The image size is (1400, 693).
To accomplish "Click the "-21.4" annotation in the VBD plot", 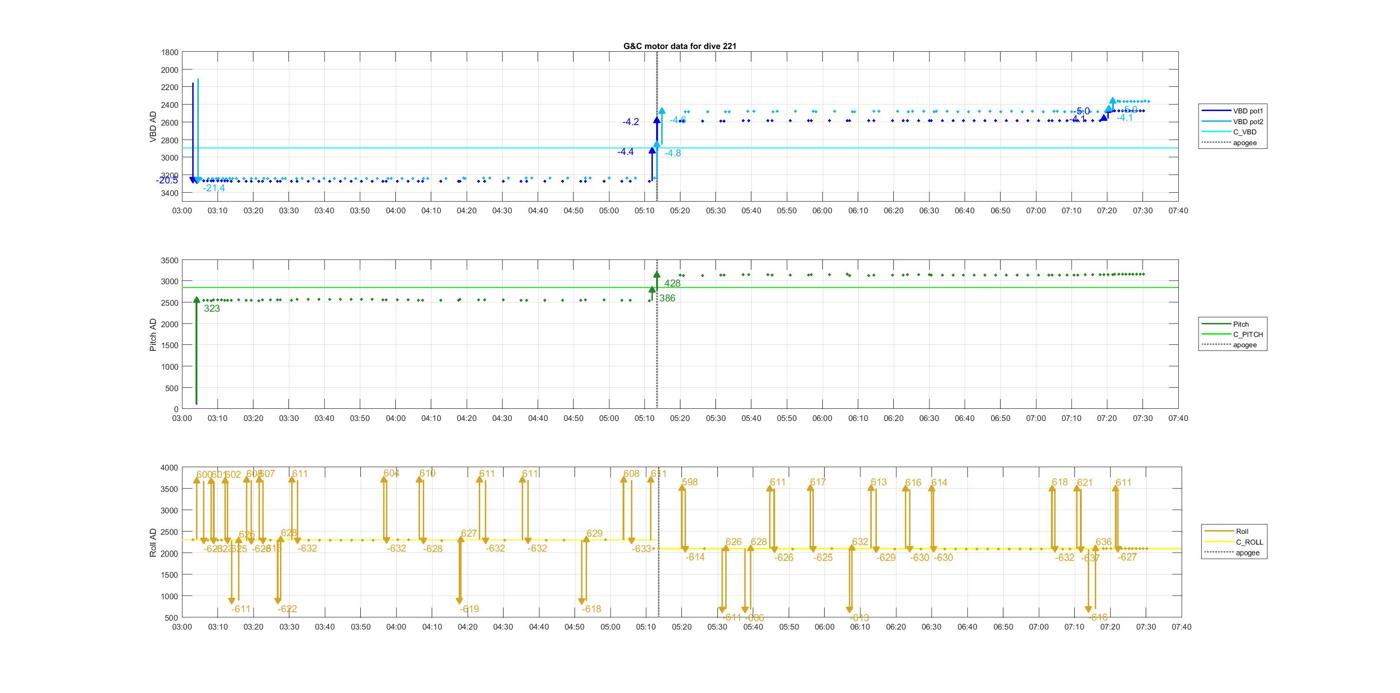I will pos(214,188).
